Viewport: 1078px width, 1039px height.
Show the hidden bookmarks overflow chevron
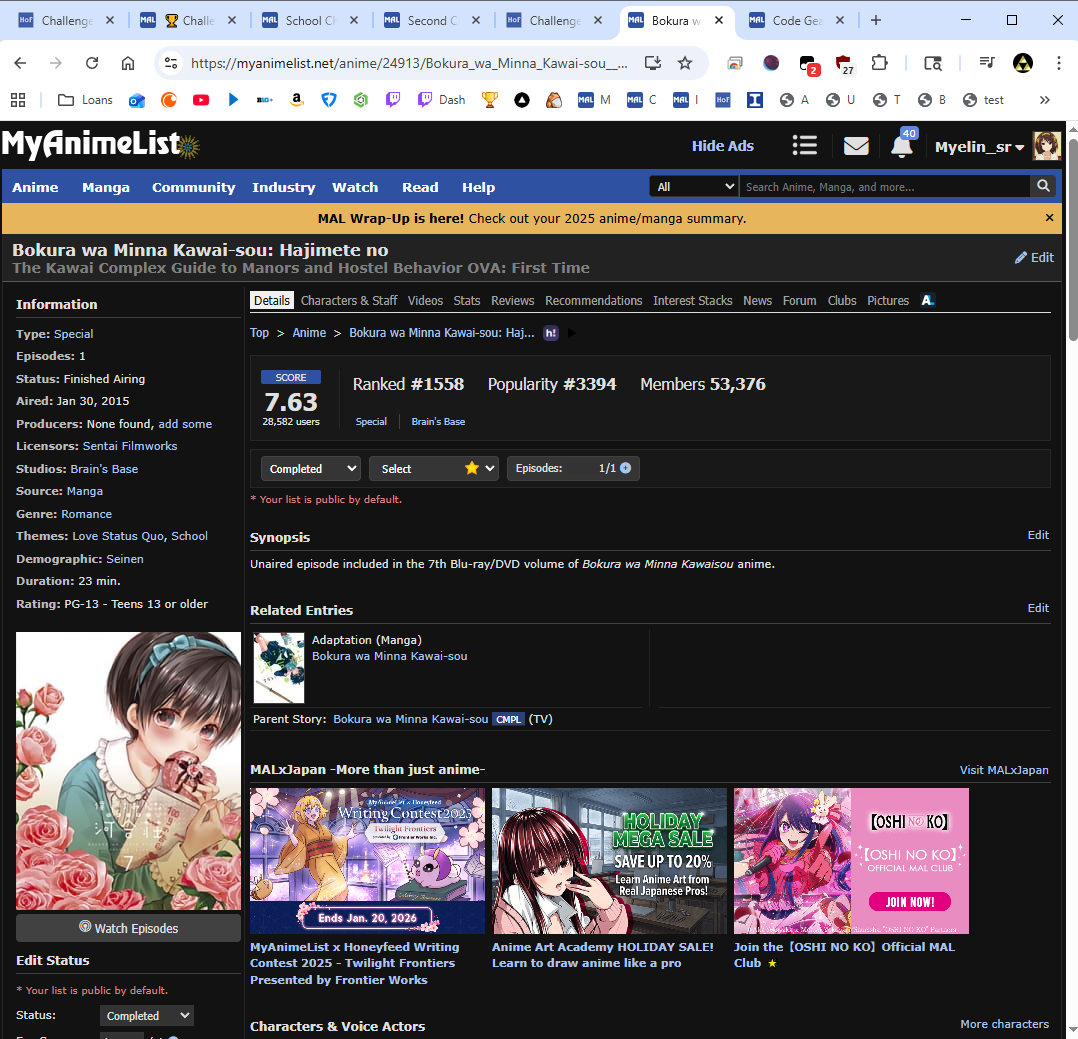tap(1045, 100)
